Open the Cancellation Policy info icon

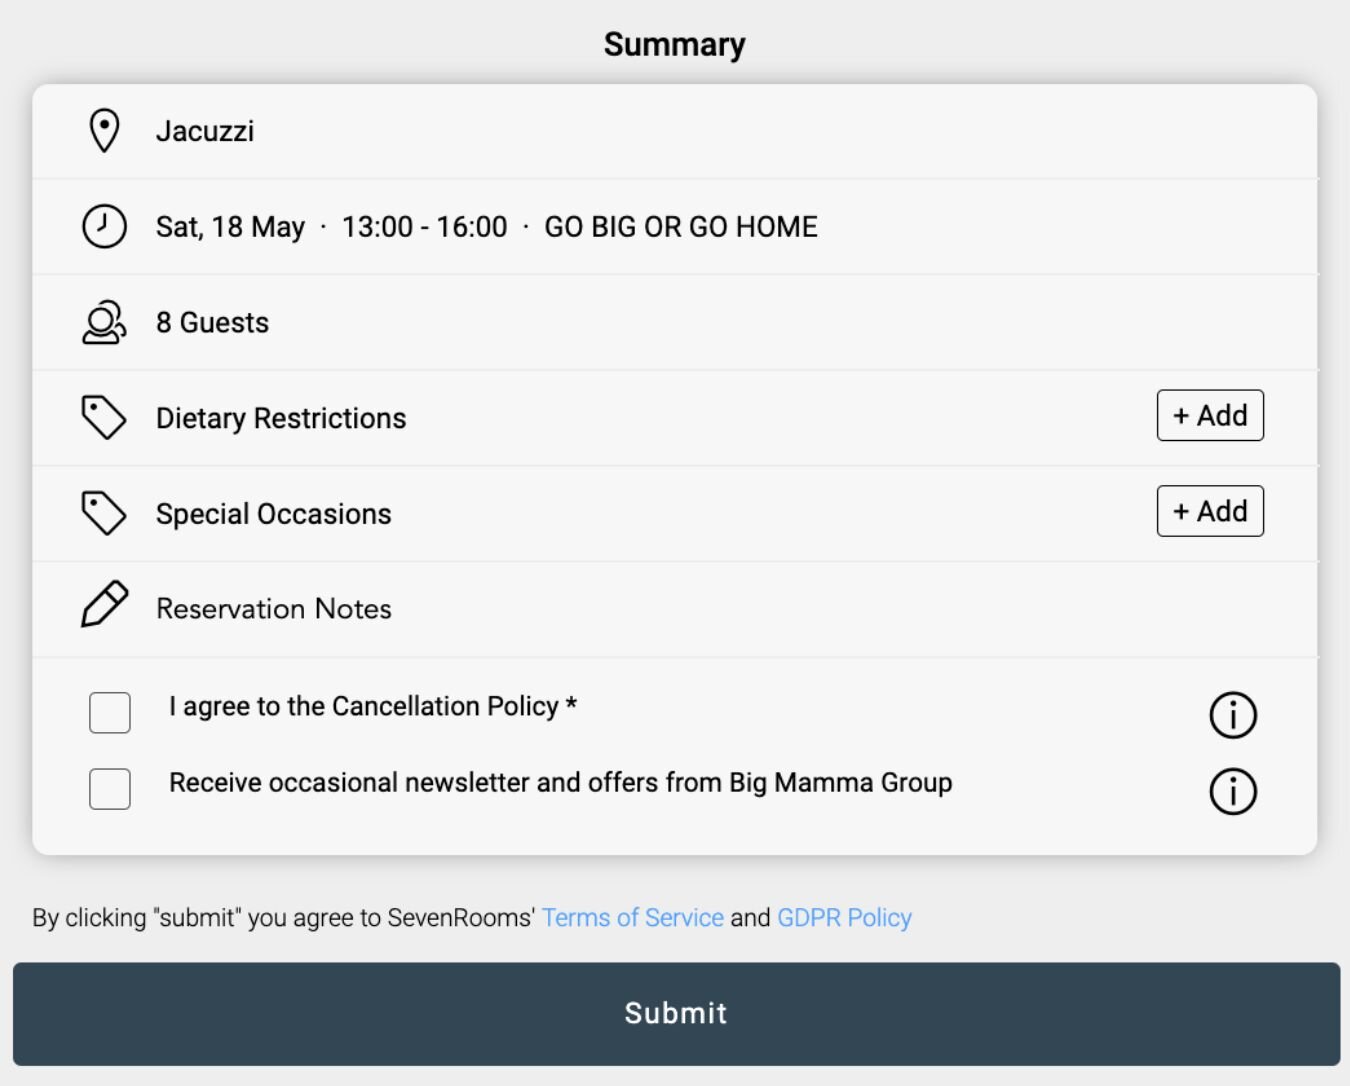1232,715
